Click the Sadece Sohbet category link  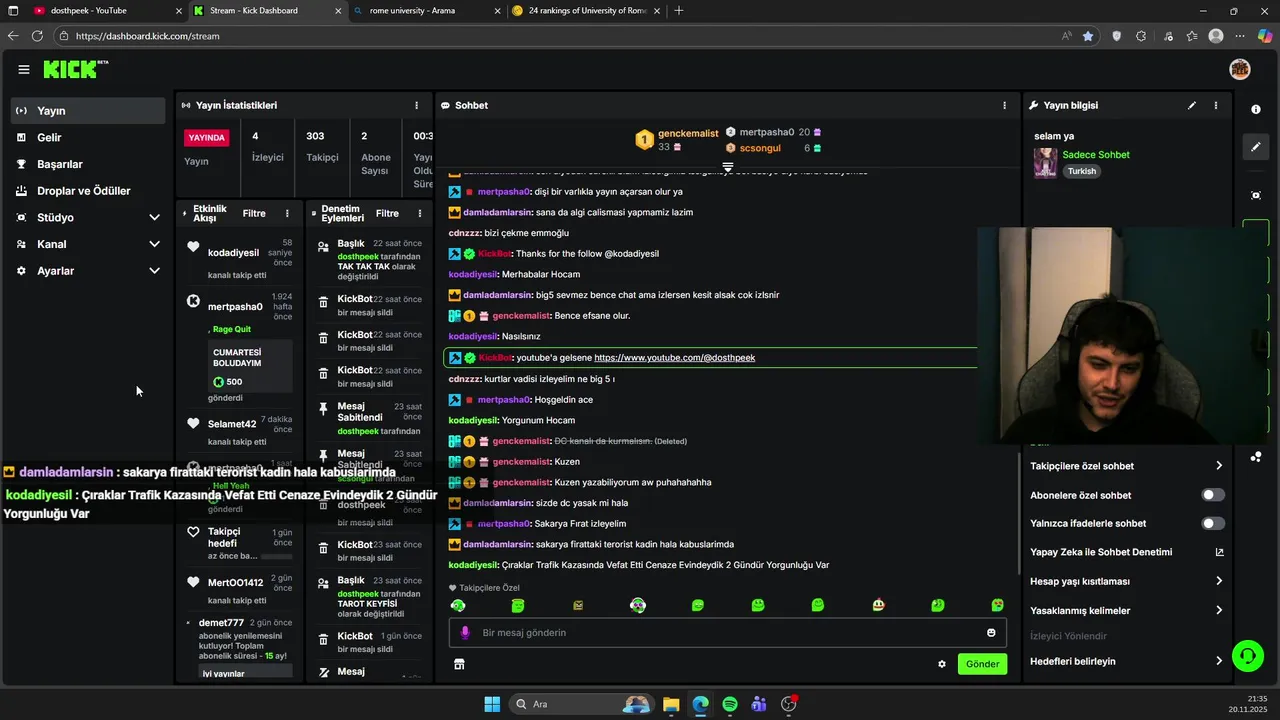point(1096,155)
